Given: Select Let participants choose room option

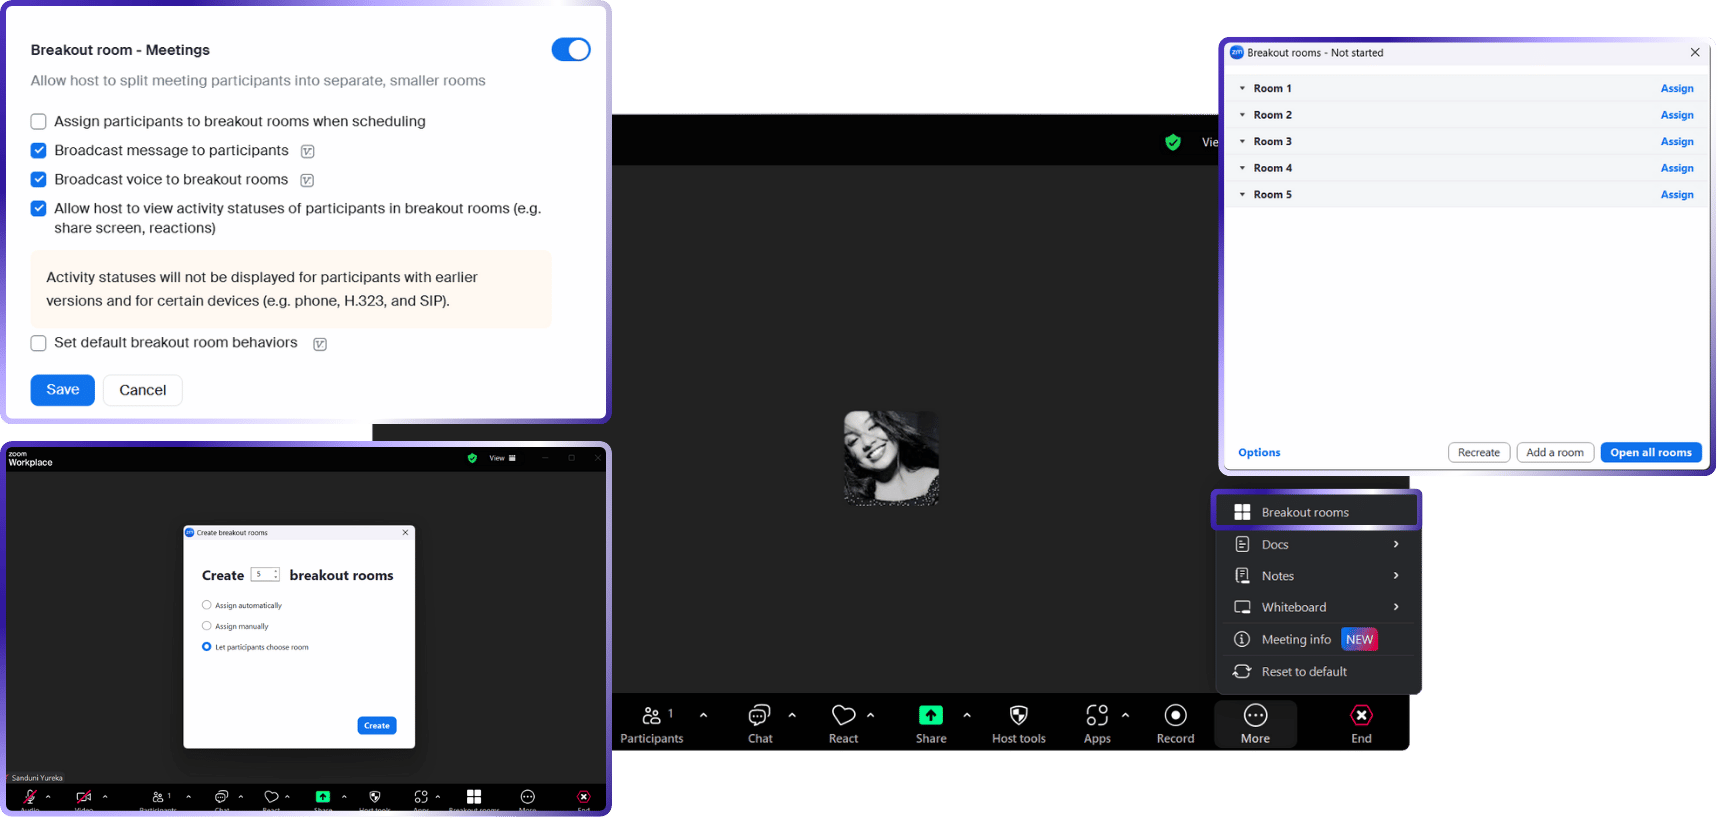Looking at the screenshot, I should [207, 647].
